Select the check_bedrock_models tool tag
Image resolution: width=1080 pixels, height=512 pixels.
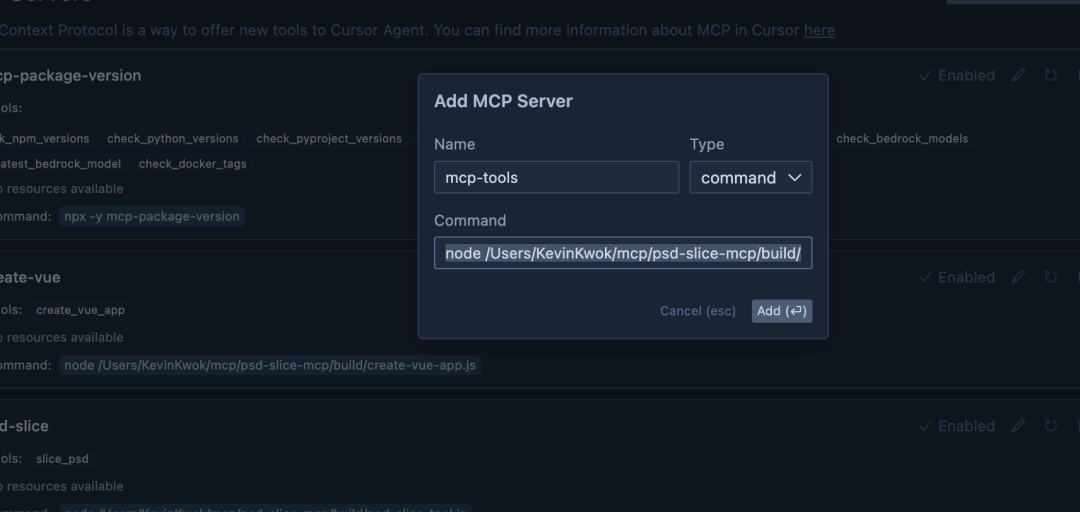pos(902,139)
